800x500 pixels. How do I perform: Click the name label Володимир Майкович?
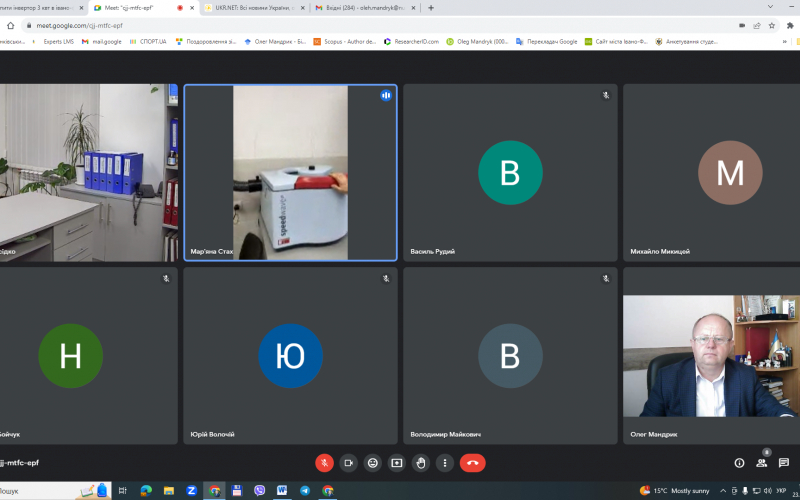(445, 435)
